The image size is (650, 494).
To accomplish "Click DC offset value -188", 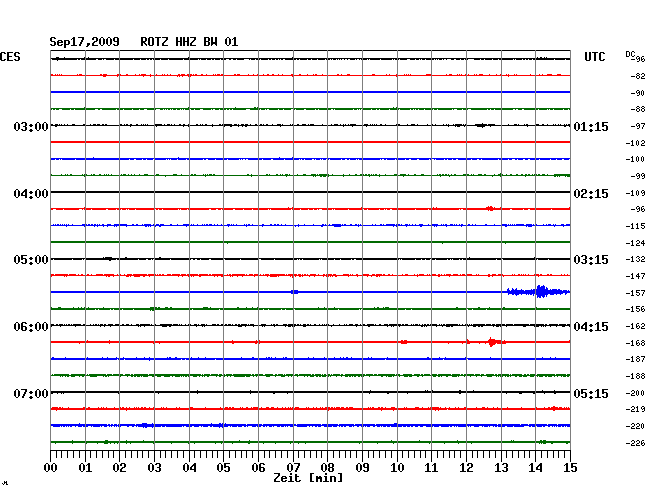I will pyautogui.click(x=635, y=376).
